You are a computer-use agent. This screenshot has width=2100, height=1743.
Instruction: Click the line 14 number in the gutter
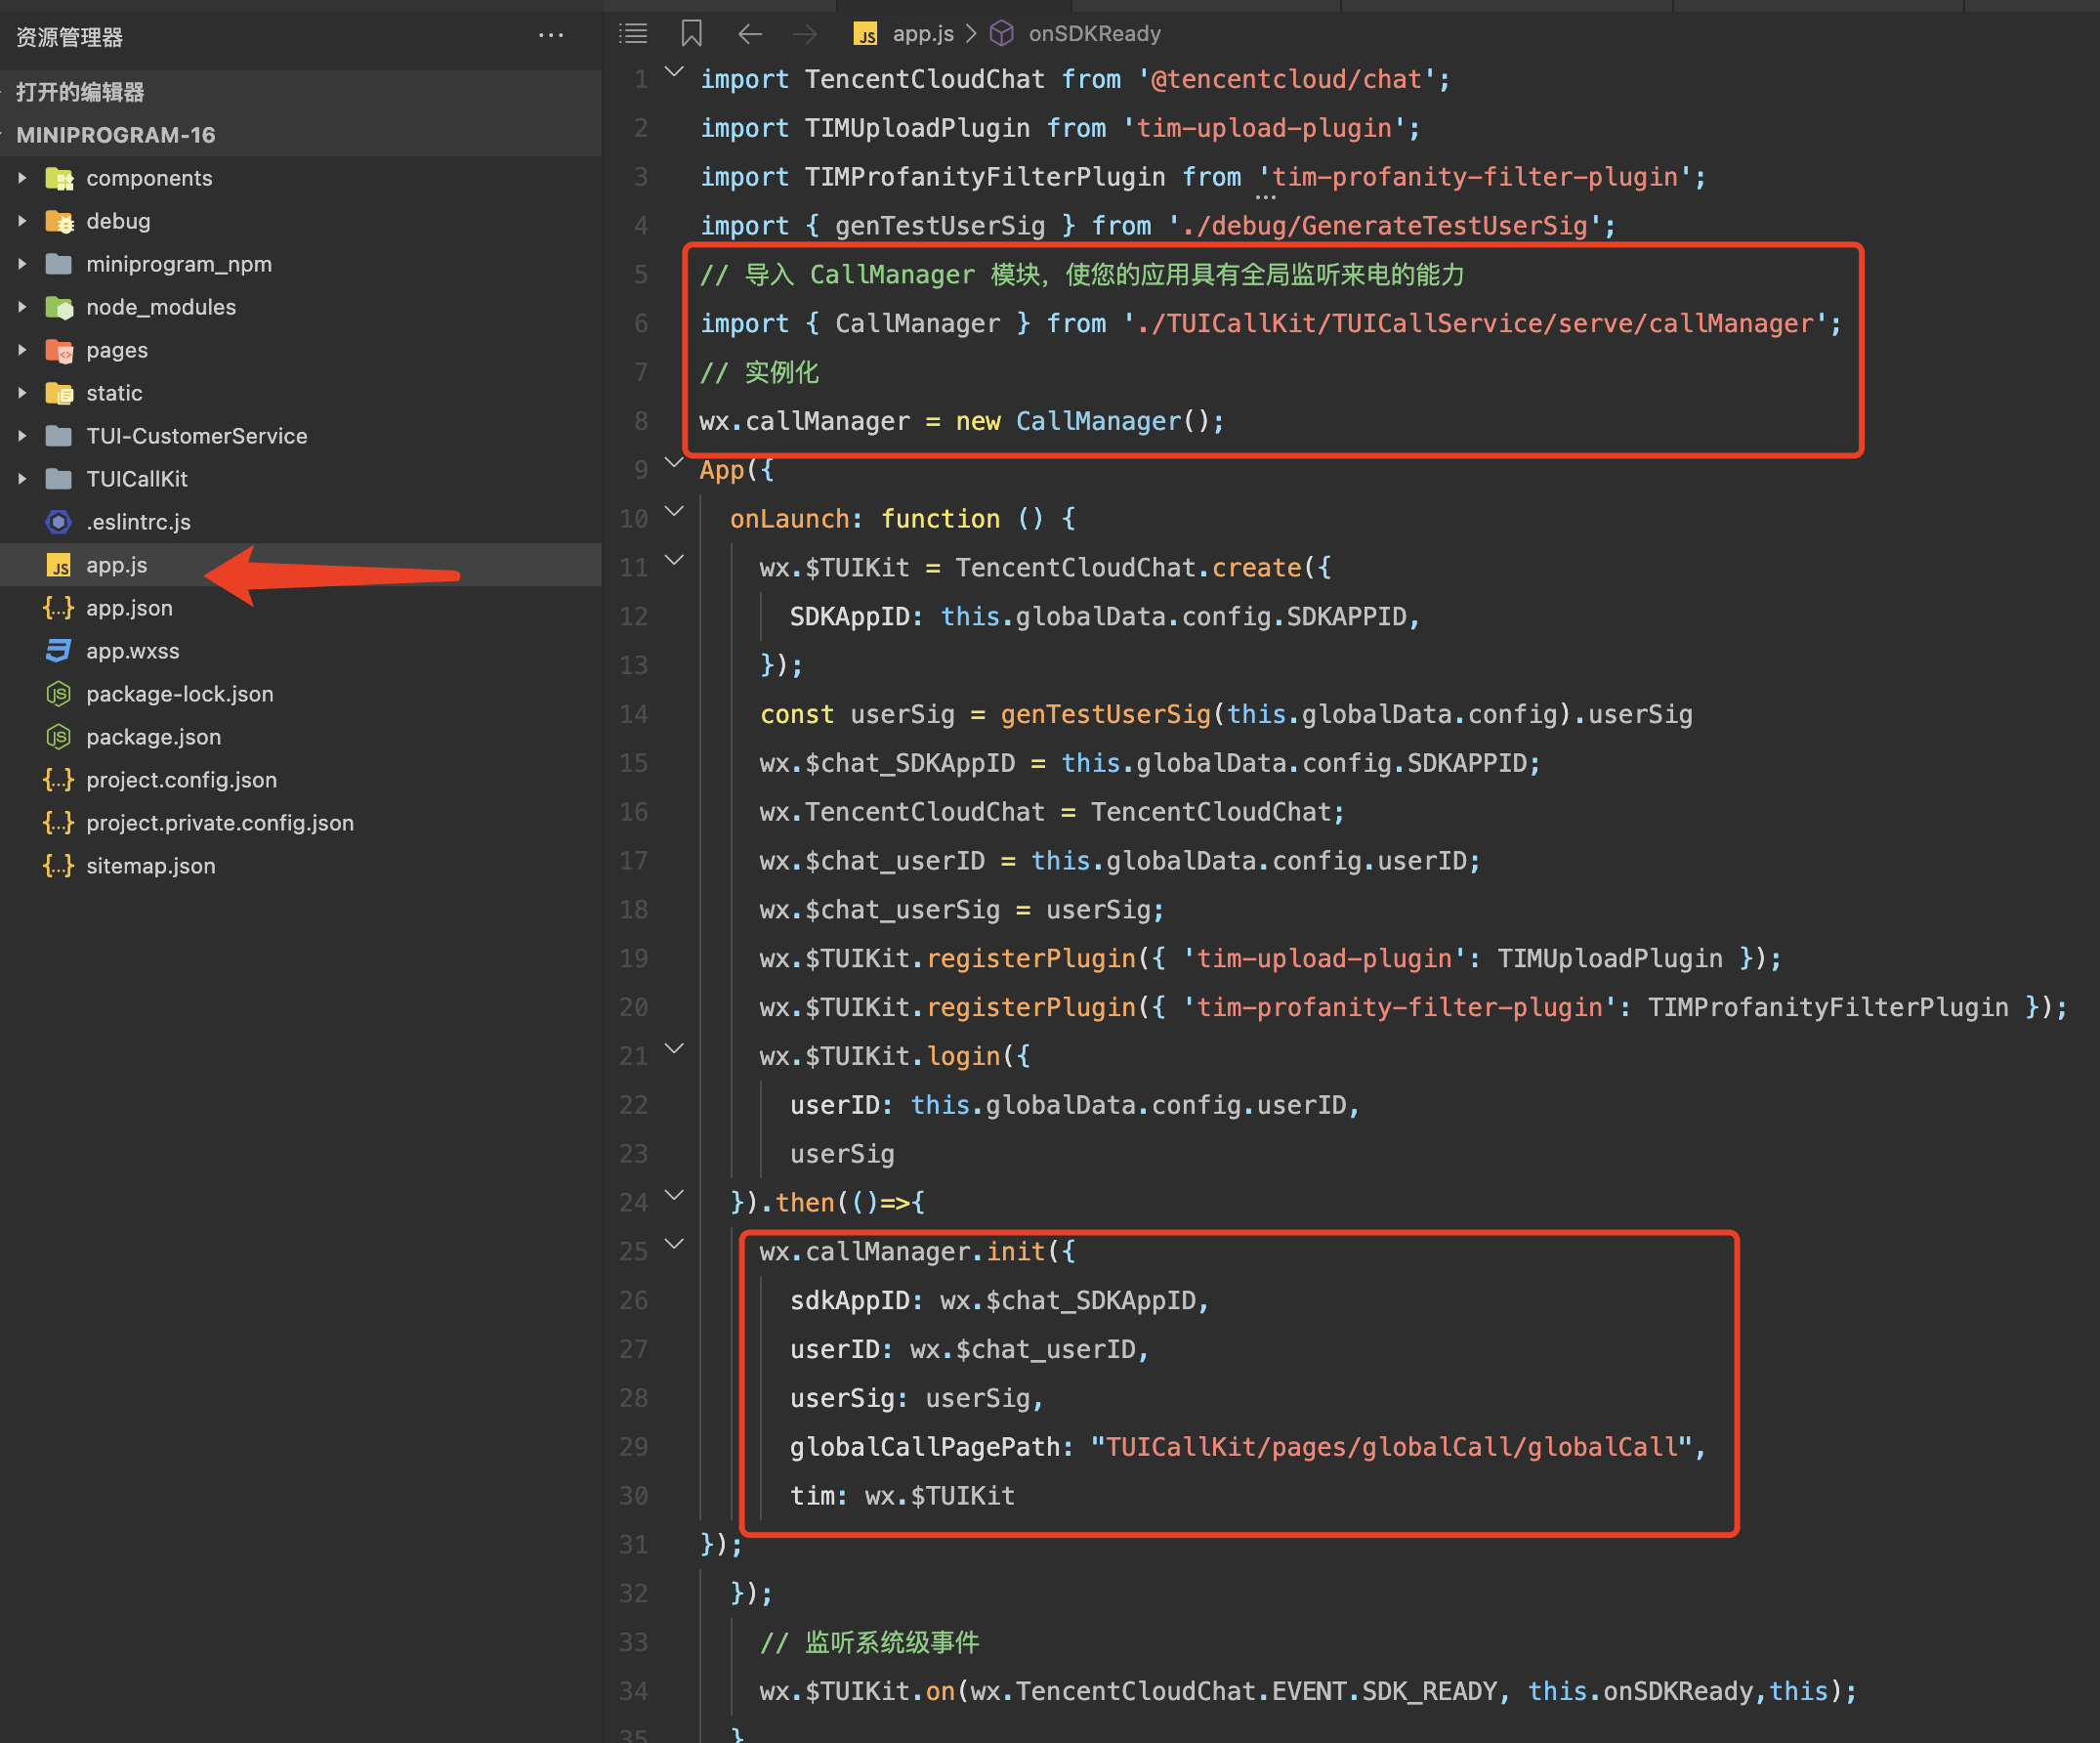[634, 714]
